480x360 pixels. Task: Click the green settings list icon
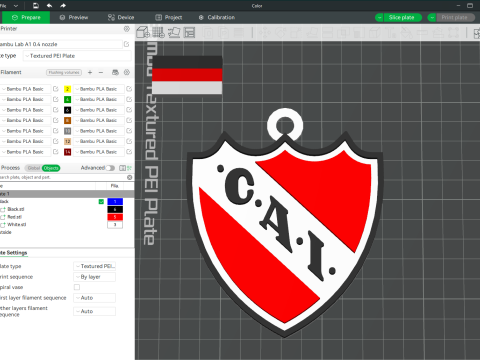pyautogui.click(x=130, y=168)
